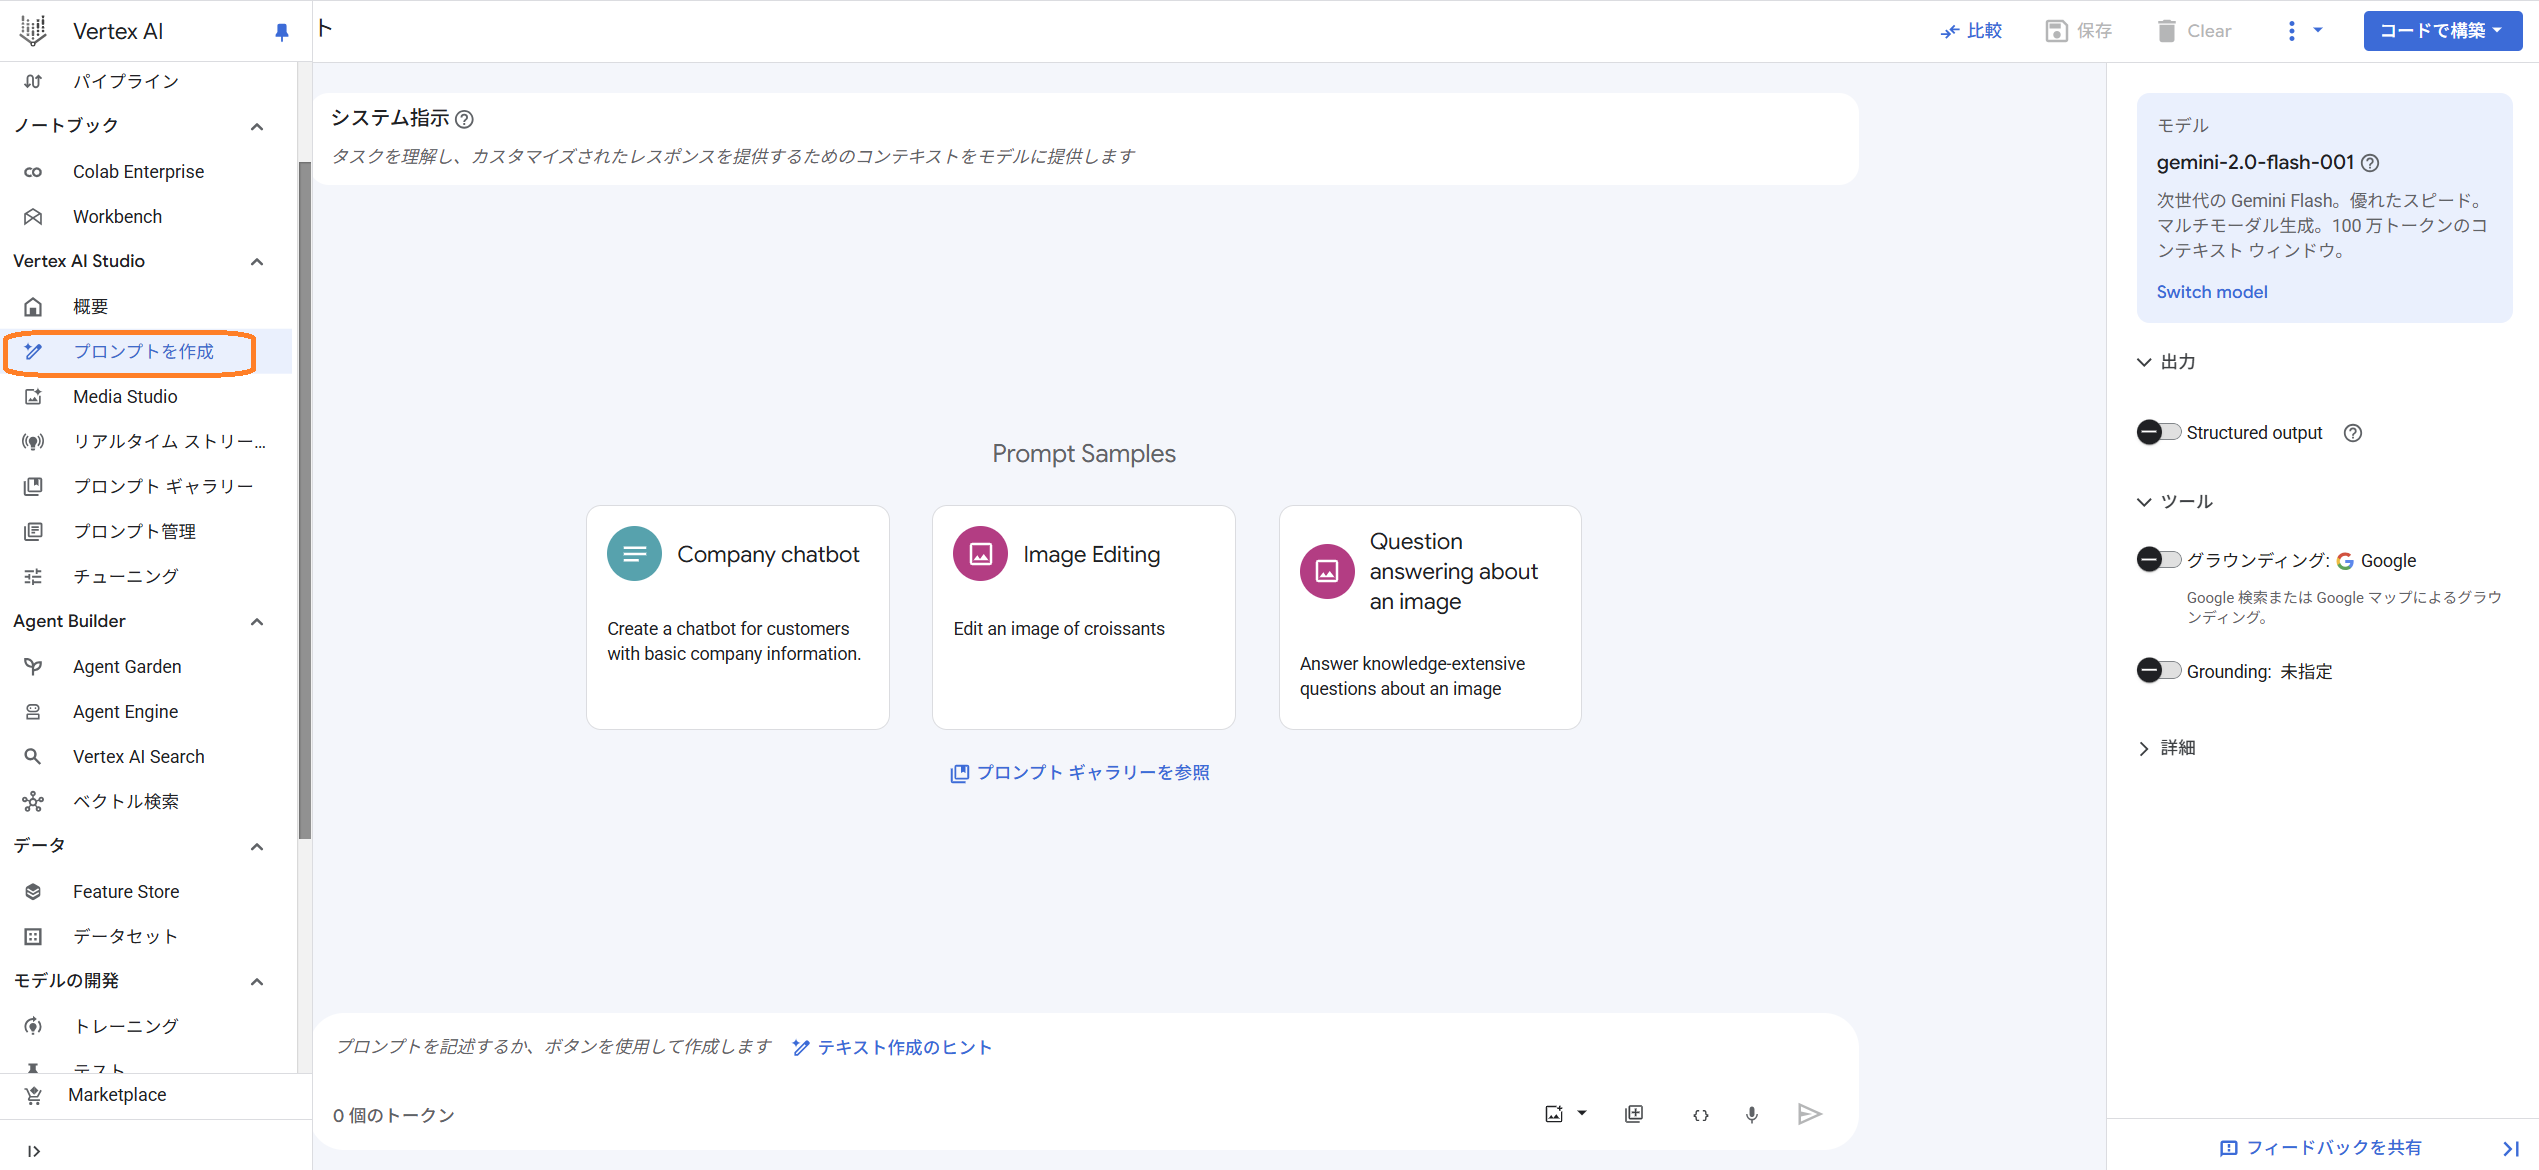Click the add prompt example icon
2539x1170 pixels.
(x=1634, y=1114)
